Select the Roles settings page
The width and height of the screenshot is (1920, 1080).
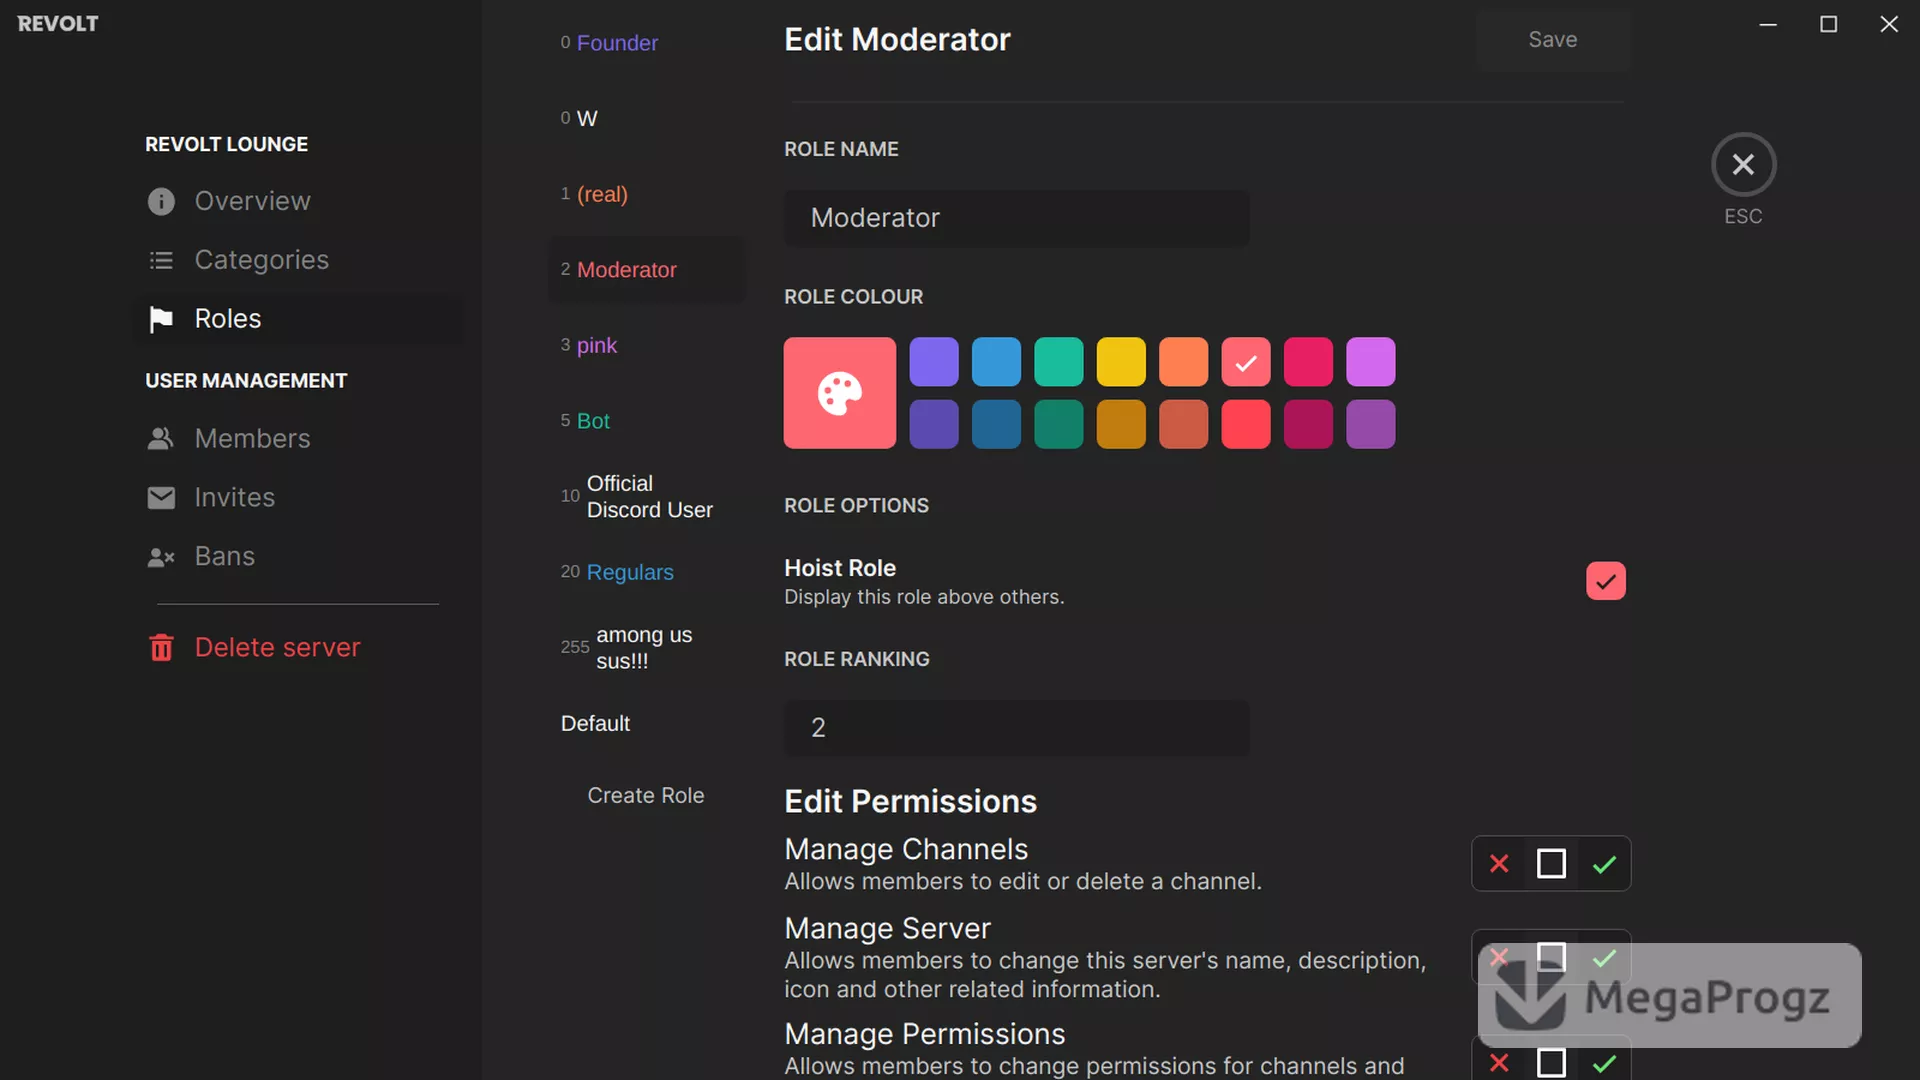click(x=298, y=319)
